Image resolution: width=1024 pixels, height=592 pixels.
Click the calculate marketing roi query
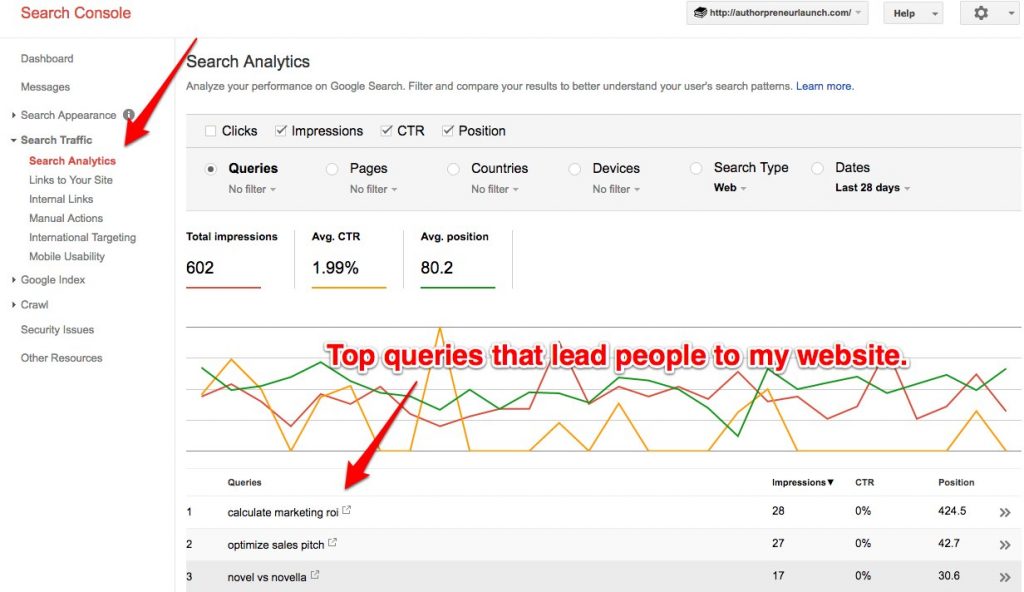[x=283, y=512]
